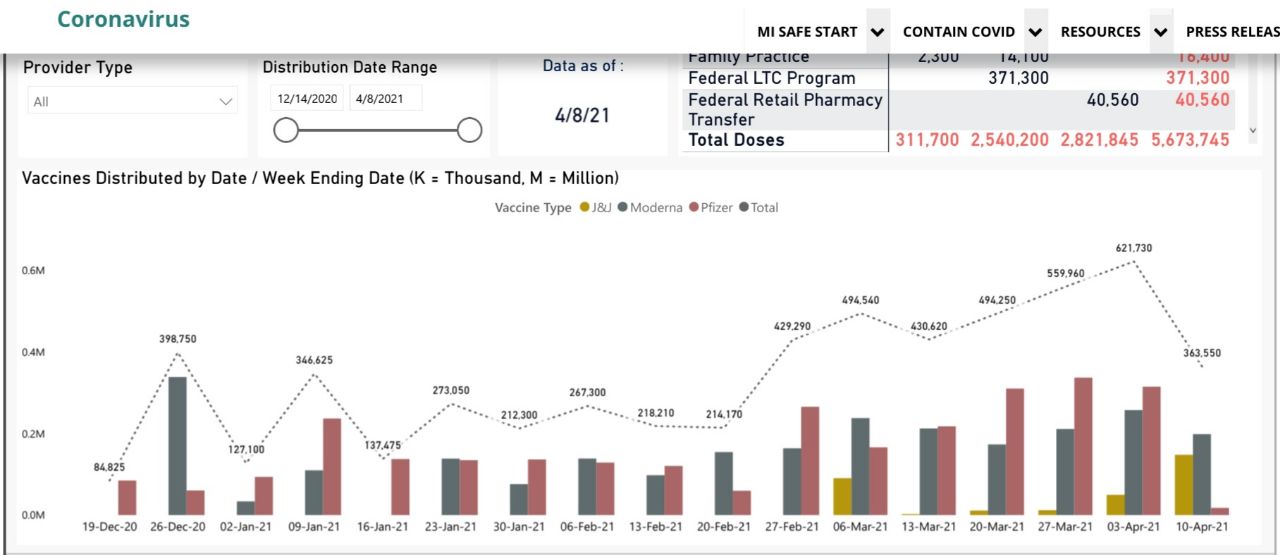Select the 26-Dec-20 Moderna bar
Viewport: 1280px width, 555px height.
click(x=177, y=446)
